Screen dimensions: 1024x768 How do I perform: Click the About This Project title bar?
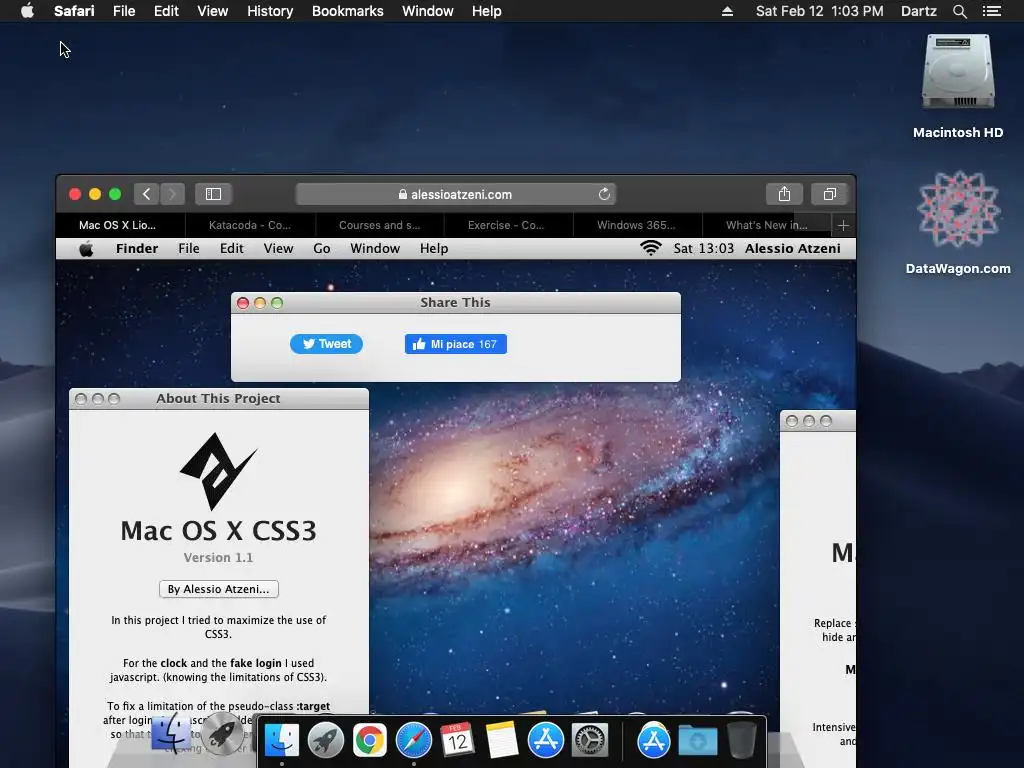tap(218, 398)
